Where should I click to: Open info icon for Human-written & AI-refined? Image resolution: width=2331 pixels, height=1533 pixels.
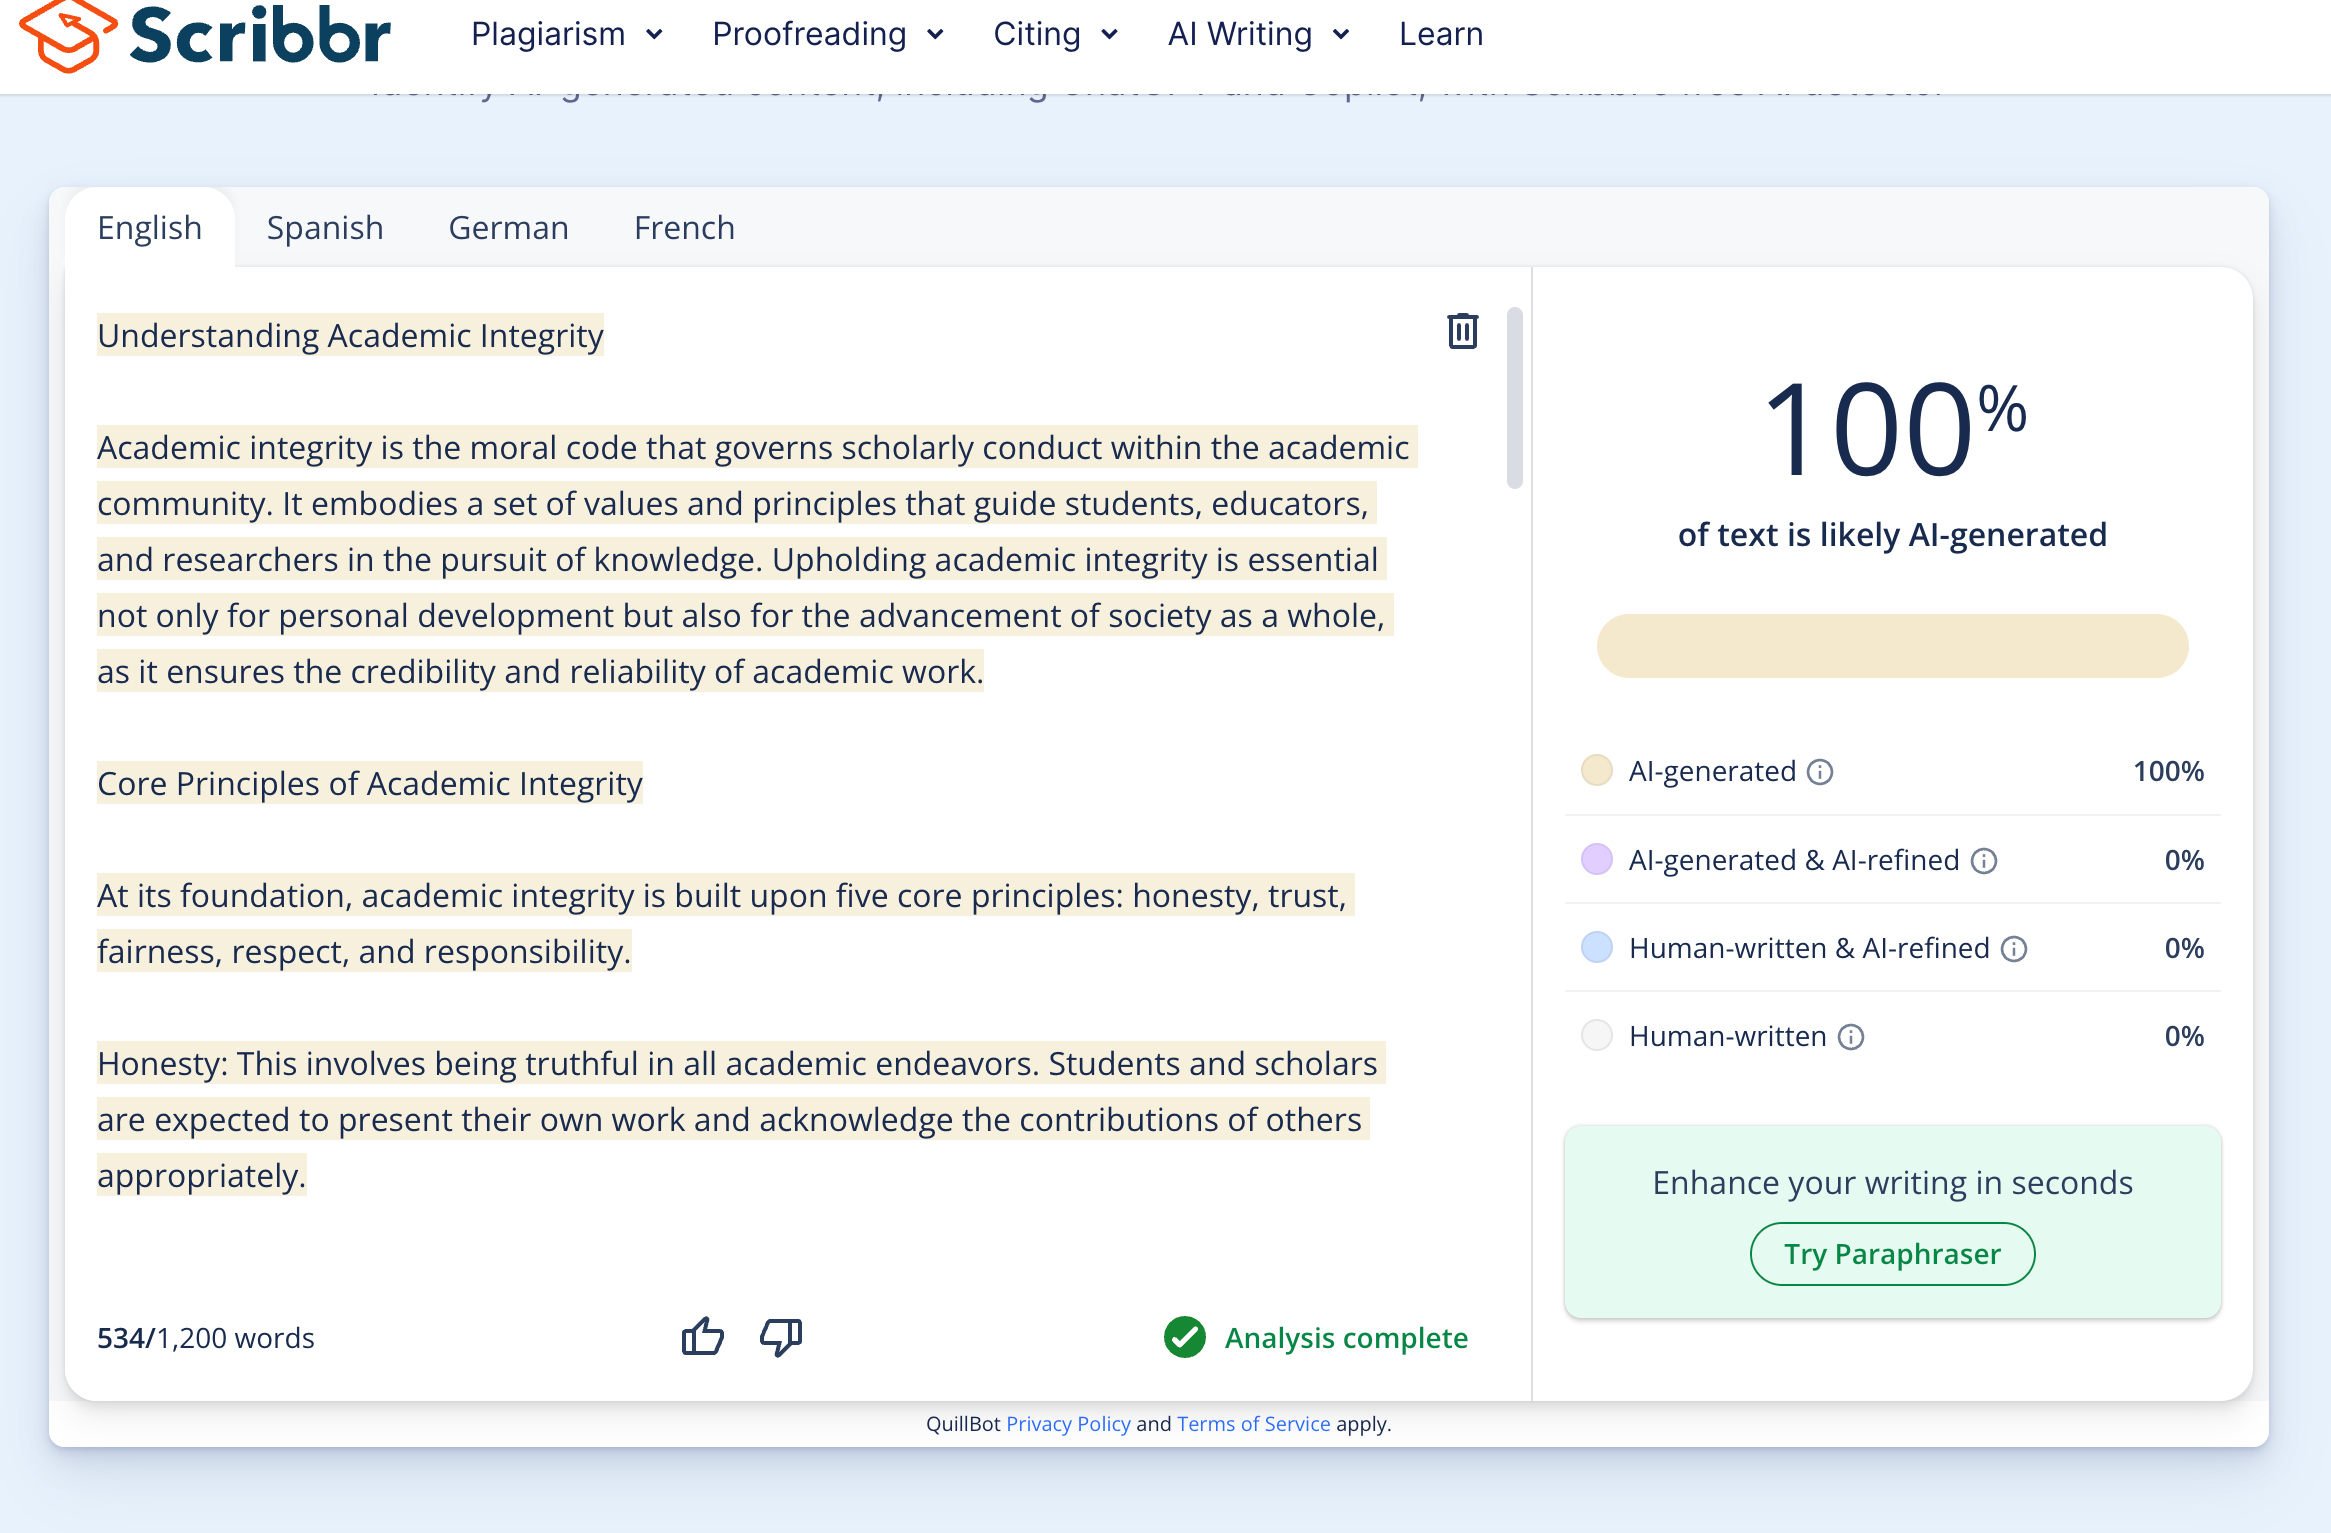[2014, 949]
